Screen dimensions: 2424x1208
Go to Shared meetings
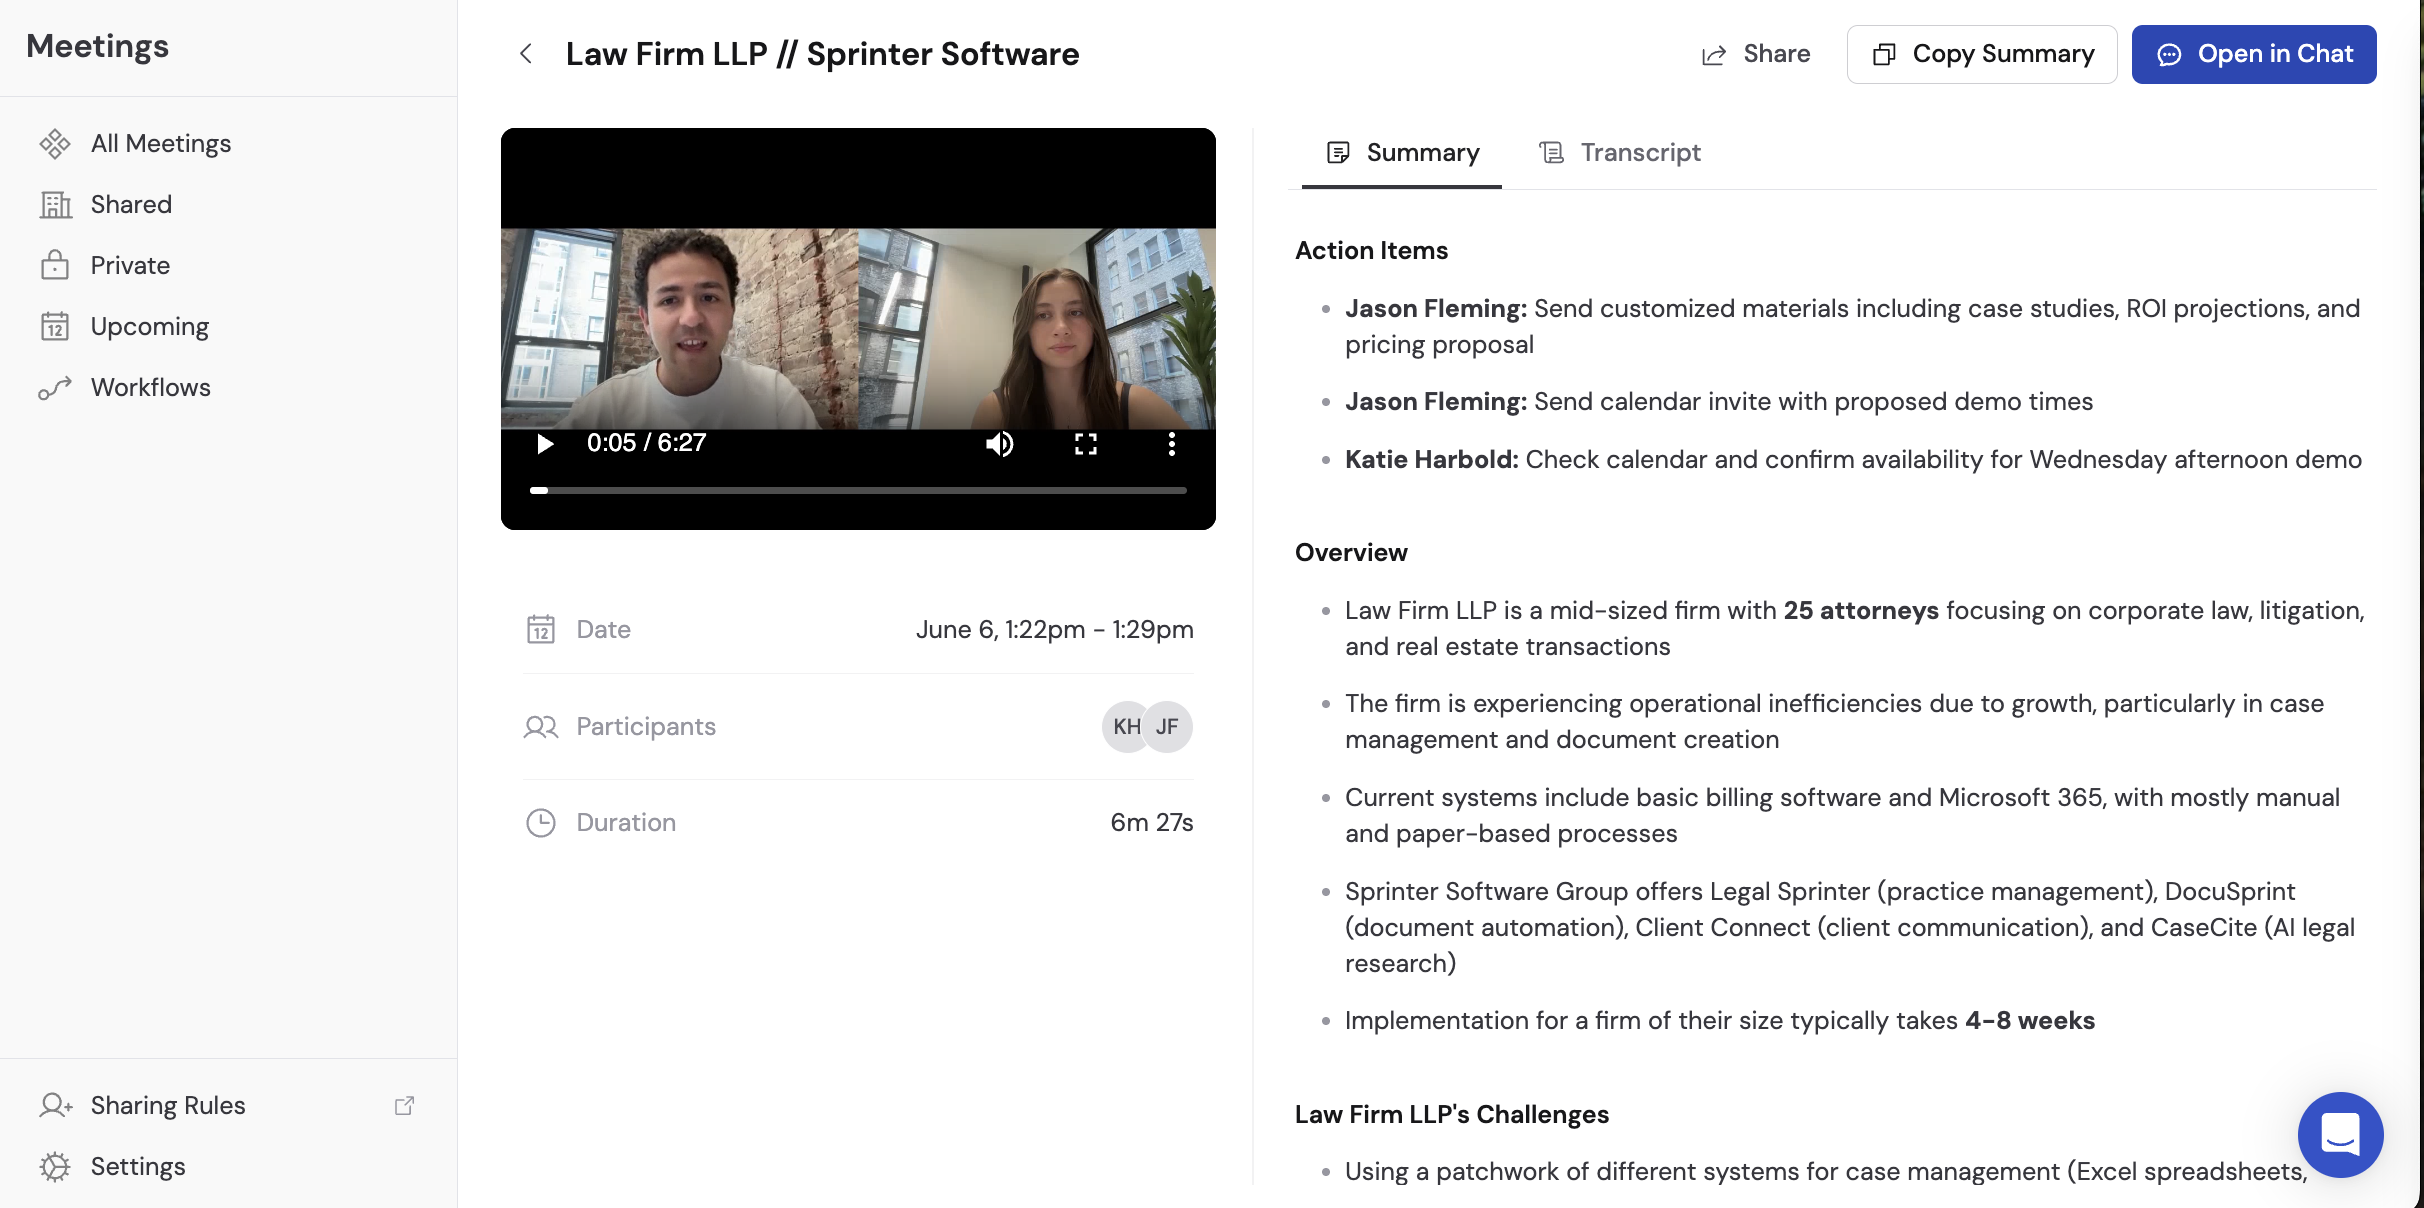[131, 205]
